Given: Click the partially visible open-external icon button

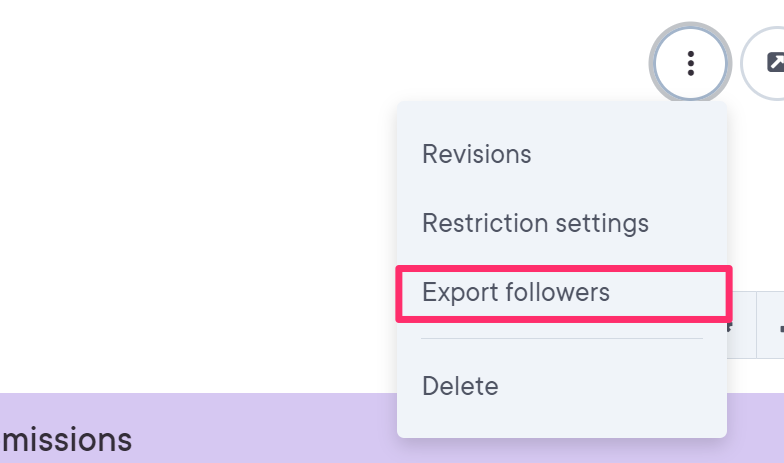Looking at the screenshot, I should [770, 63].
